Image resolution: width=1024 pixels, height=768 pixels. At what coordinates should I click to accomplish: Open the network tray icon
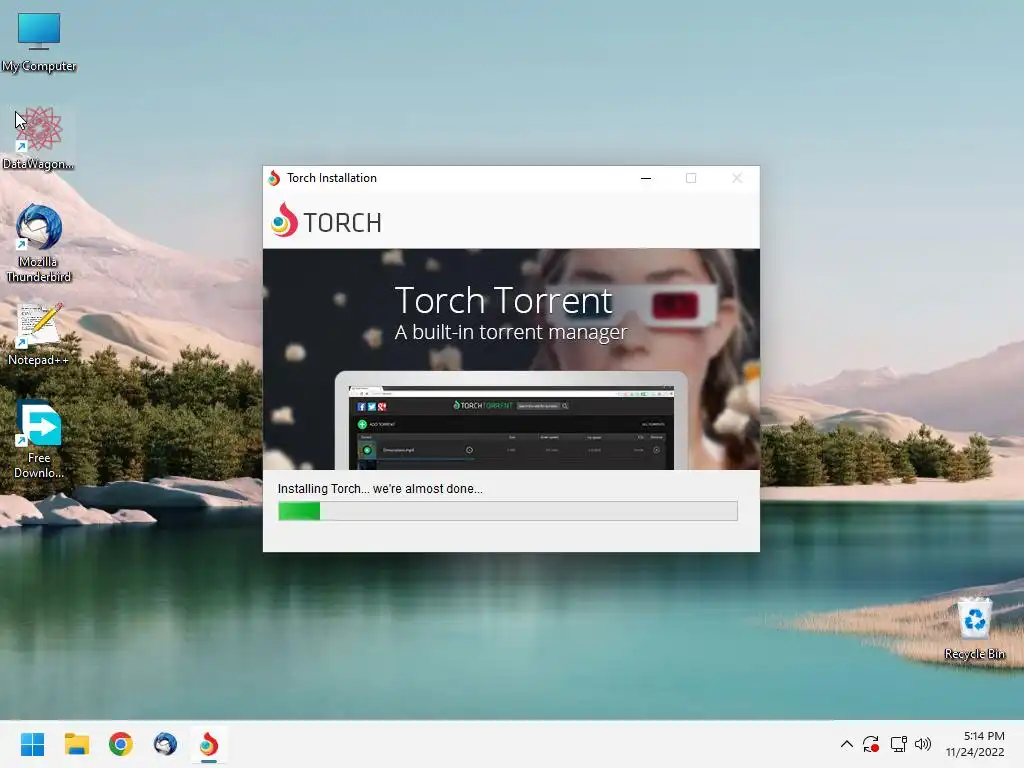click(899, 744)
